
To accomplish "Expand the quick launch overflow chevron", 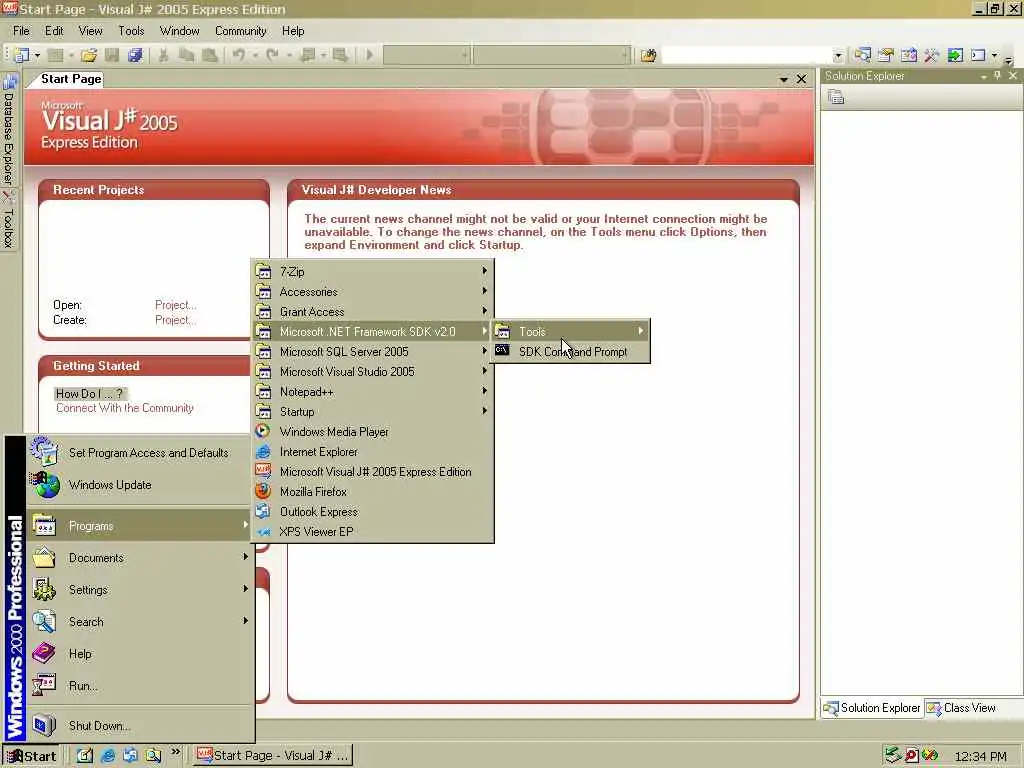I will pos(175,752).
